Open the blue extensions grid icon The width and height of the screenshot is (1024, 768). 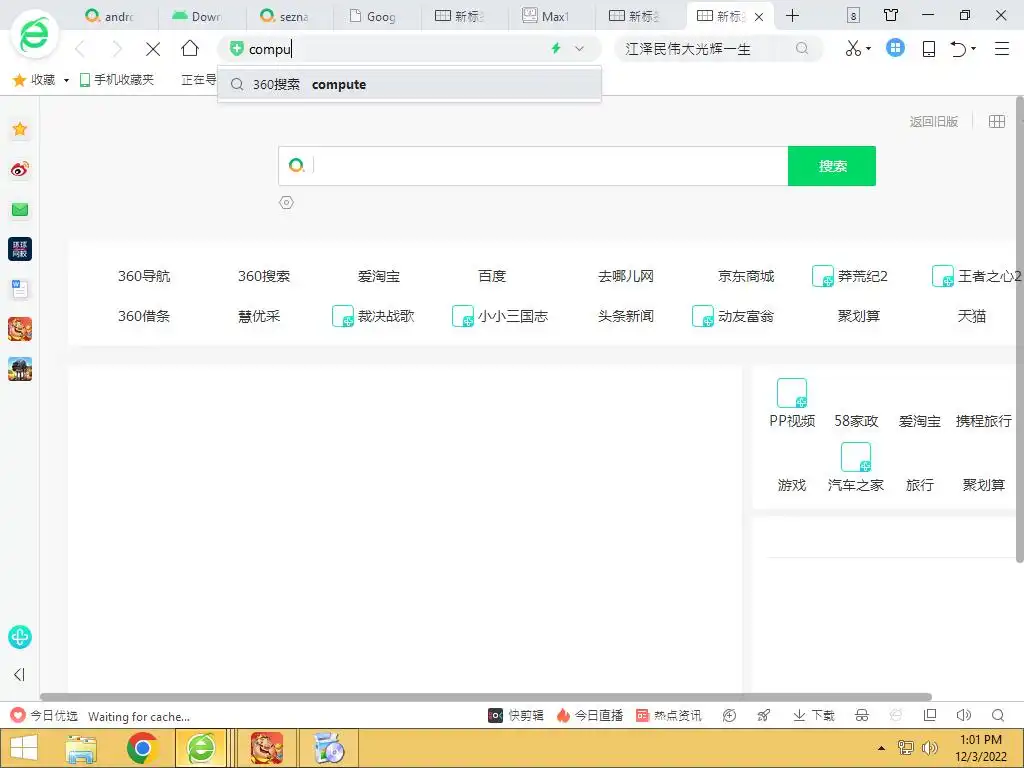pos(895,48)
